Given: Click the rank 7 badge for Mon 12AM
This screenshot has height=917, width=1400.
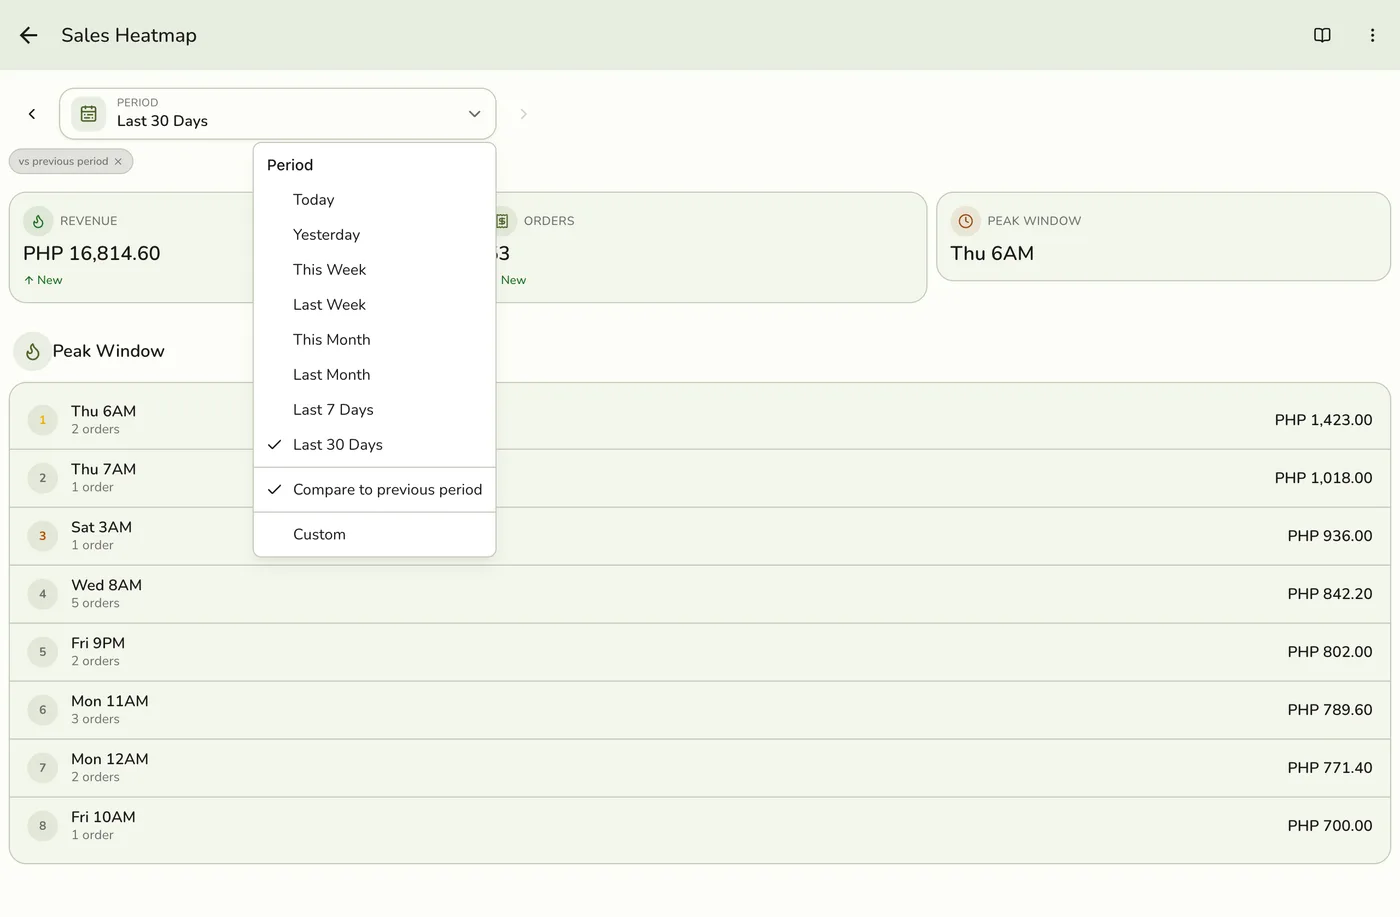Looking at the screenshot, I should (x=42, y=768).
